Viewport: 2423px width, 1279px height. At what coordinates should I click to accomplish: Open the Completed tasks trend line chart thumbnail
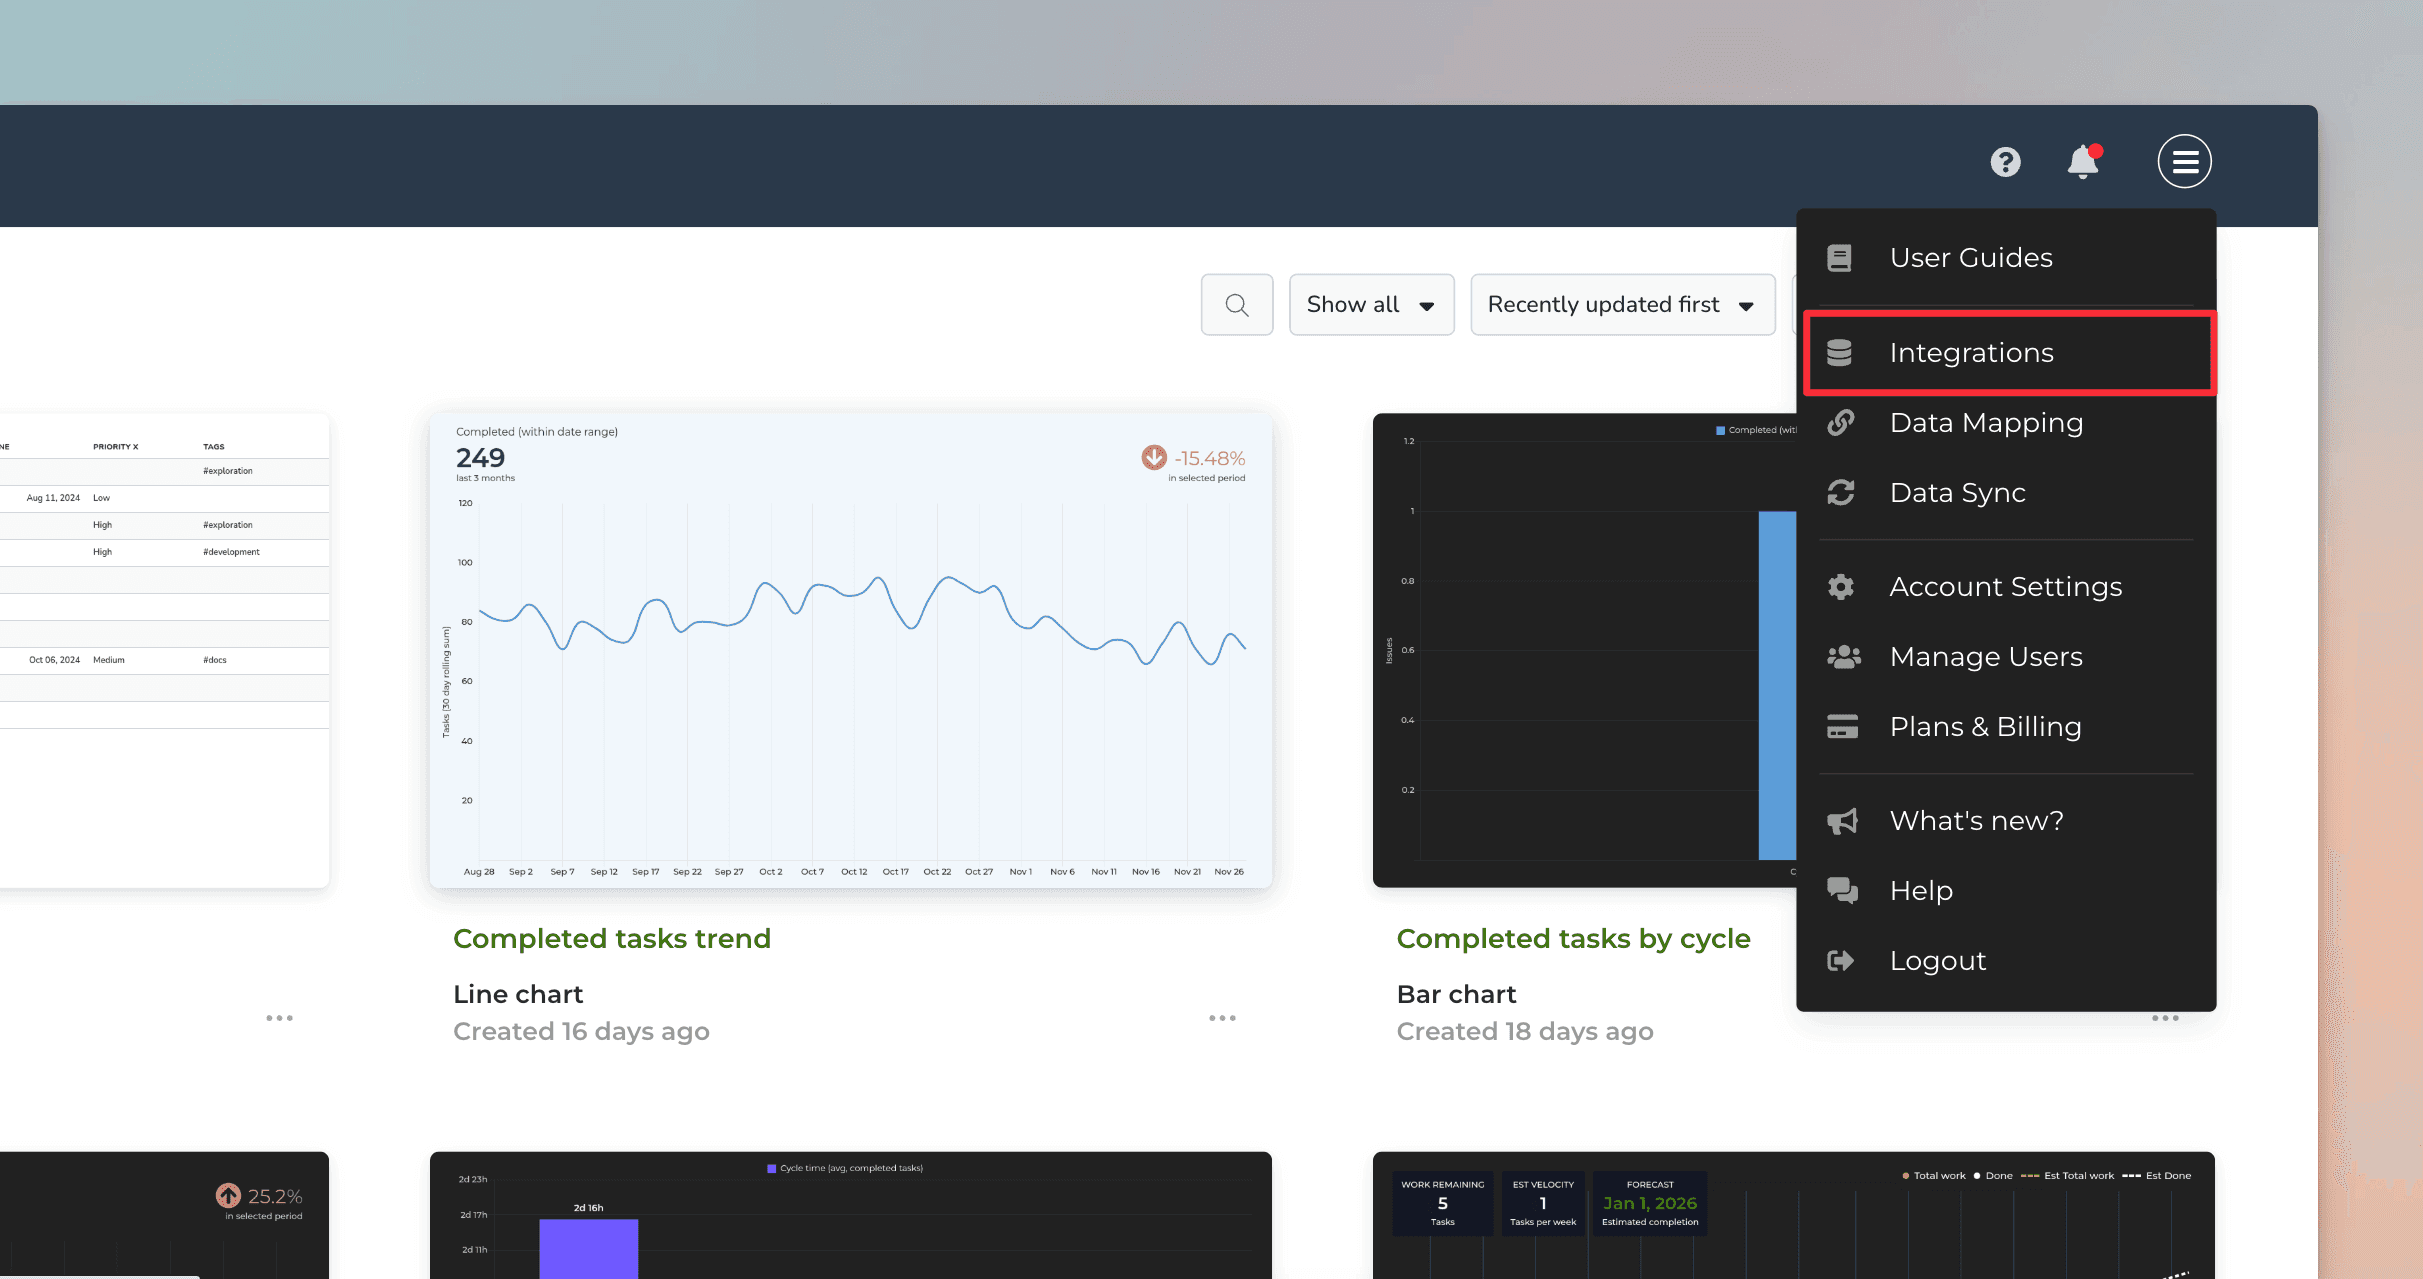click(851, 650)
